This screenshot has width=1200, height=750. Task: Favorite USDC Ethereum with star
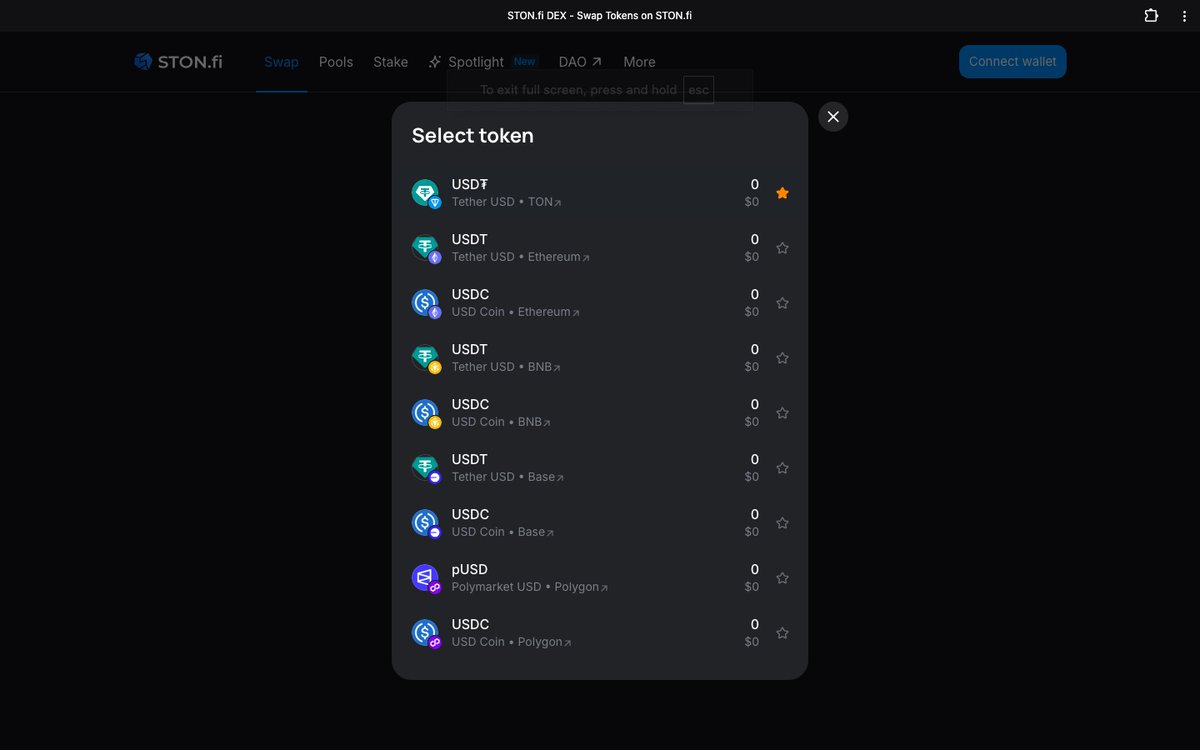tap(782, 303)
